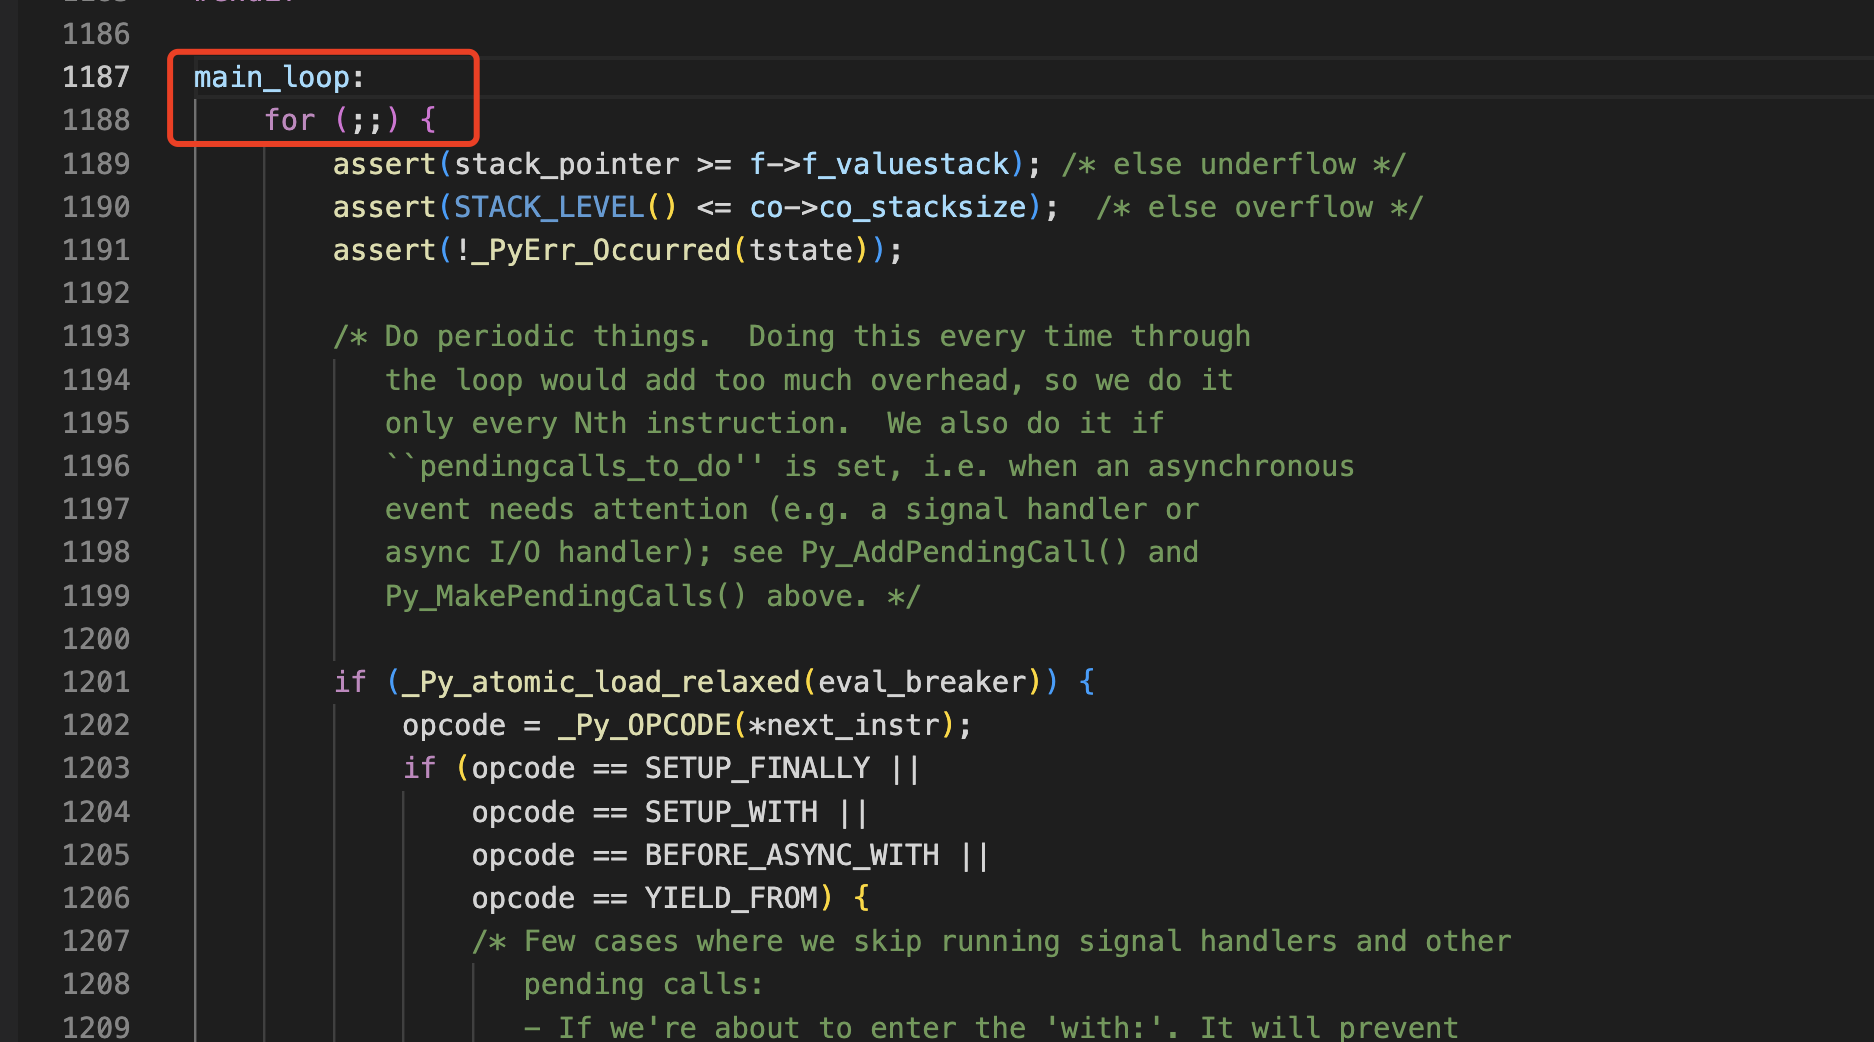Click line number 1187 in the gutter

pyautogui.click(x=96, y=76)
